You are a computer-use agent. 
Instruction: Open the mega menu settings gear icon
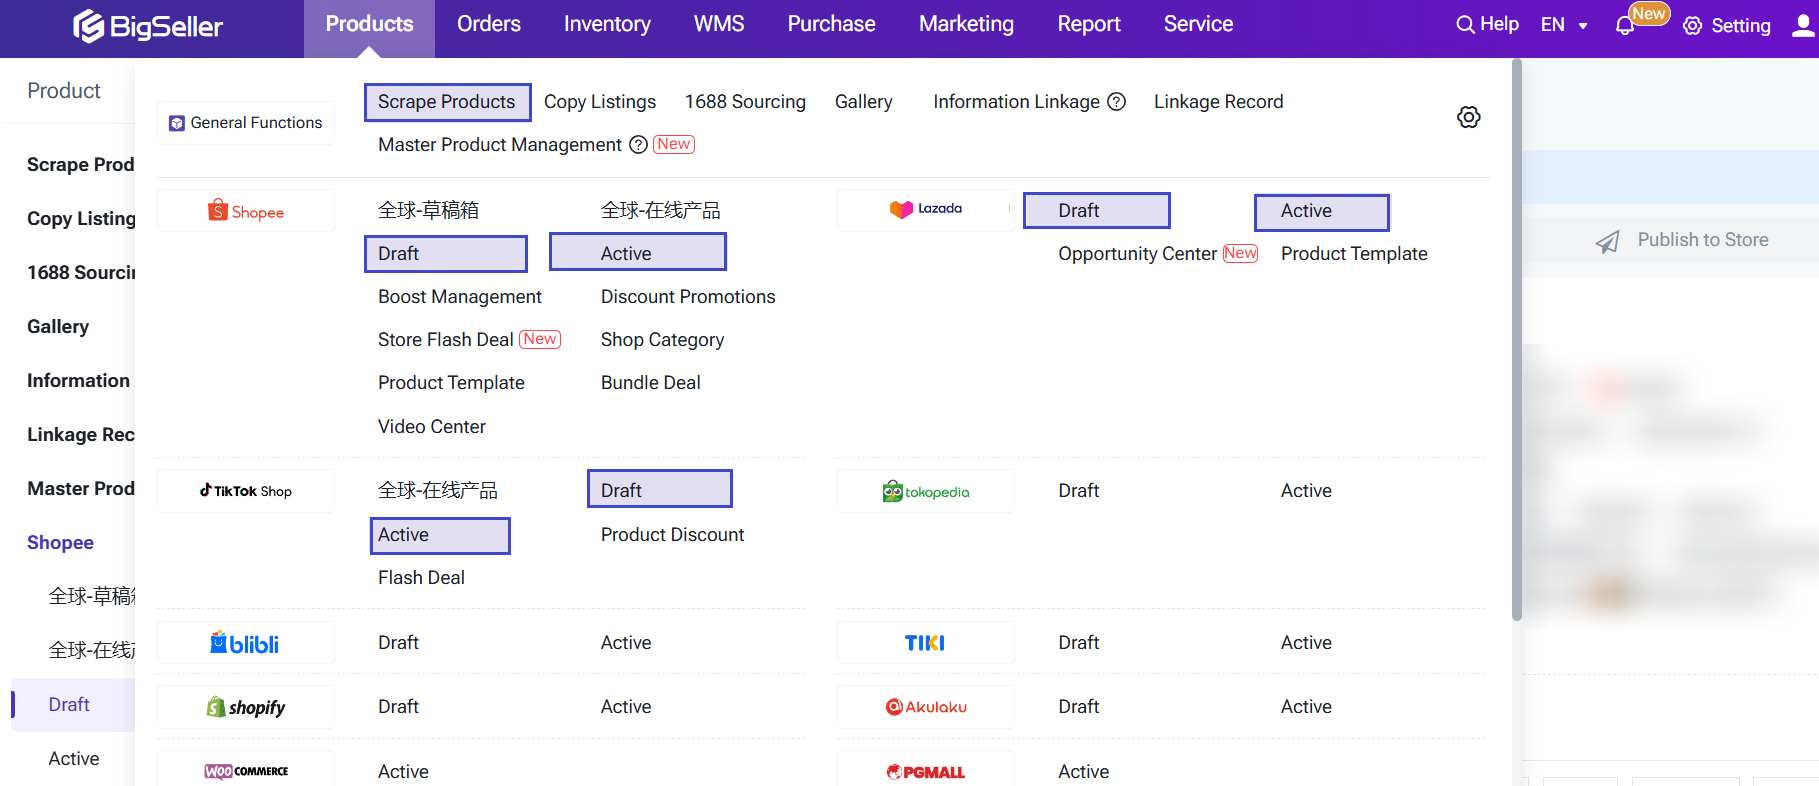1468,117
